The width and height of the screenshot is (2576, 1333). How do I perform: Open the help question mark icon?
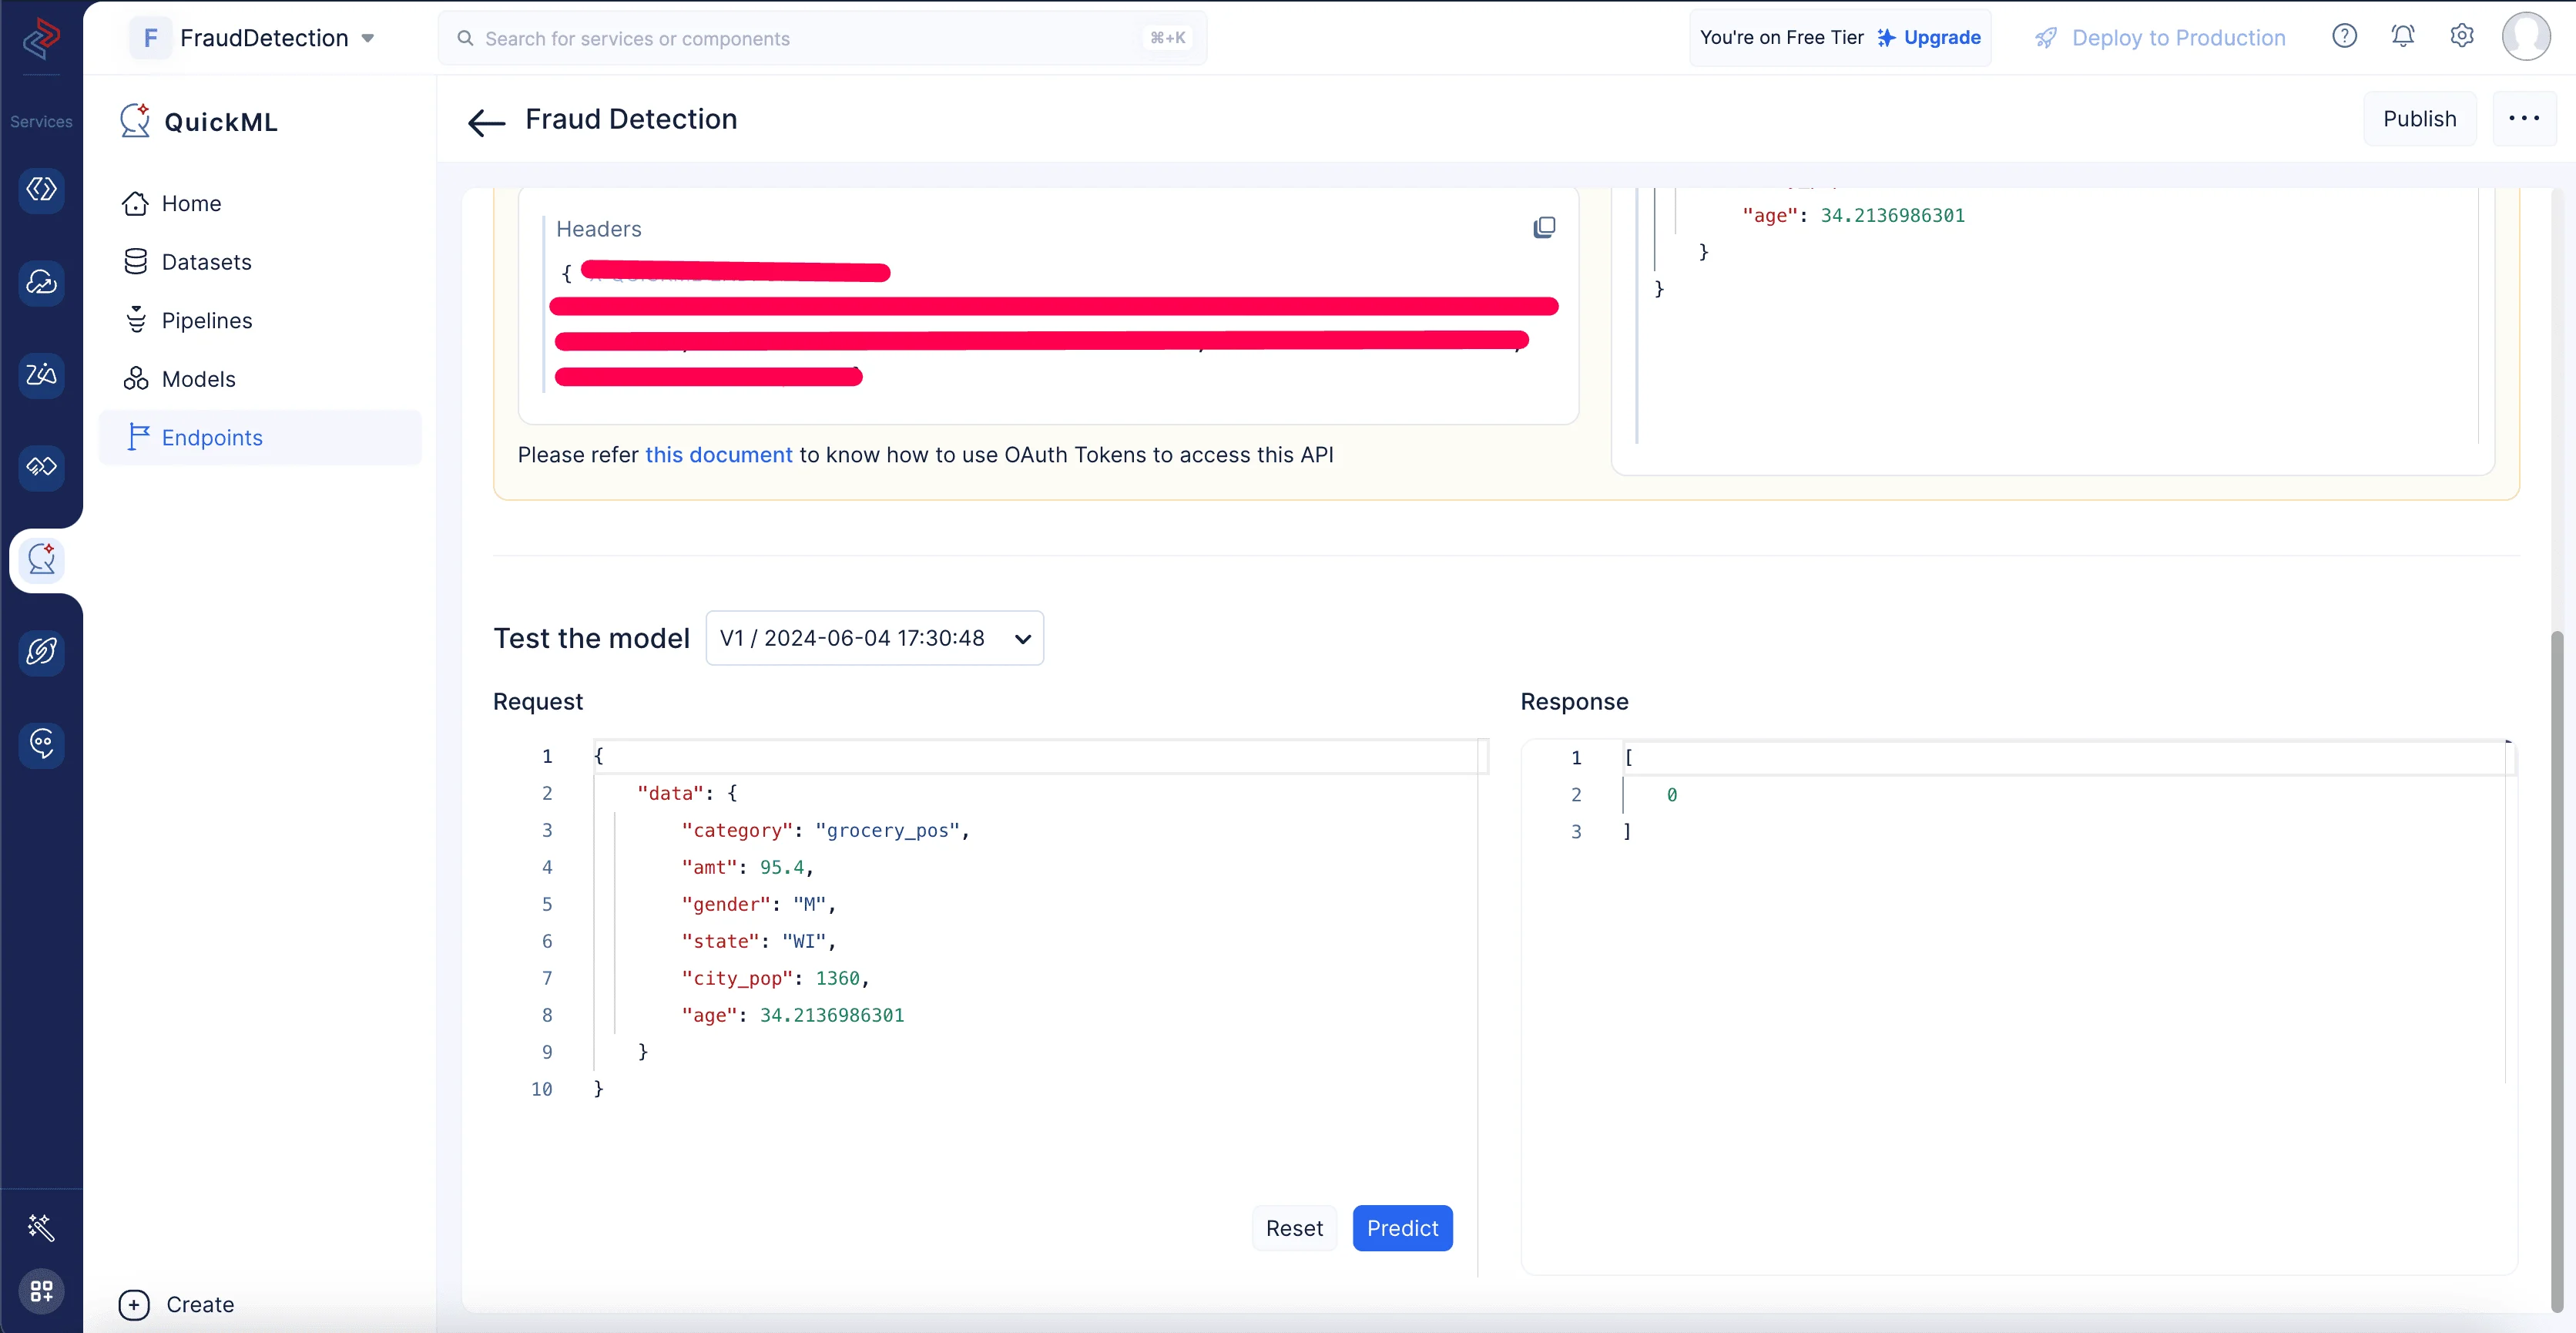click(2344, 37)
